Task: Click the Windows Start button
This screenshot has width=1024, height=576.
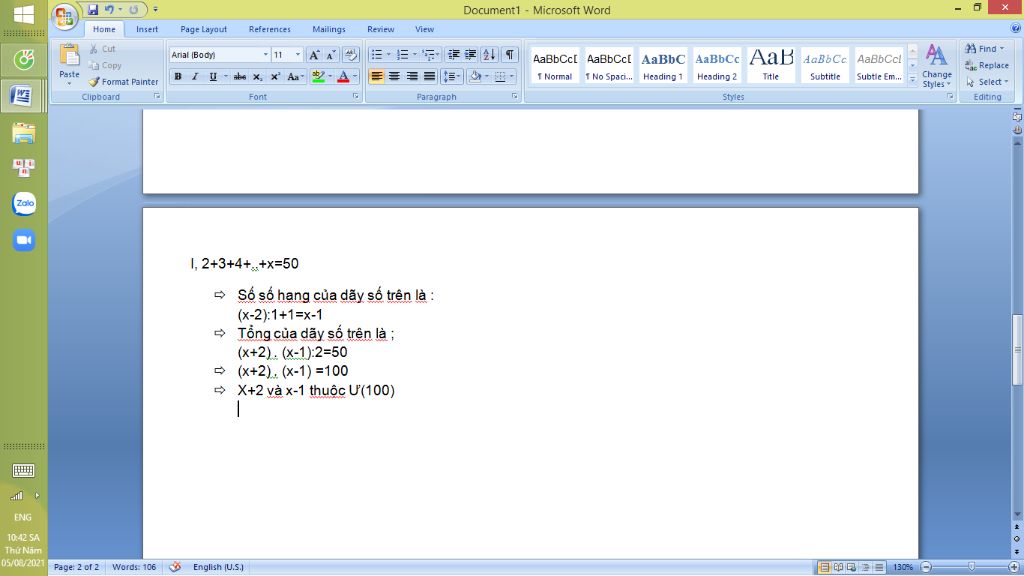Action: point(24,14)
